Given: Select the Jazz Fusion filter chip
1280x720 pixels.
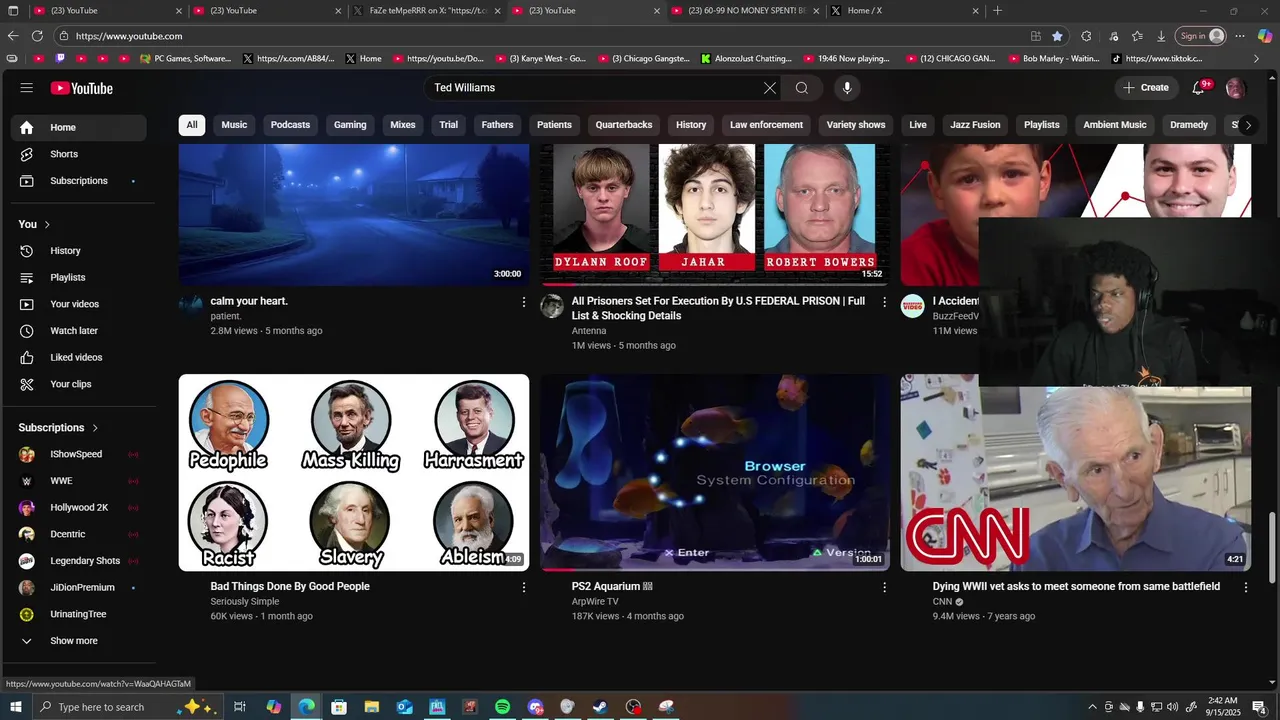Looking at the screenshot, I should click(975, 125).
